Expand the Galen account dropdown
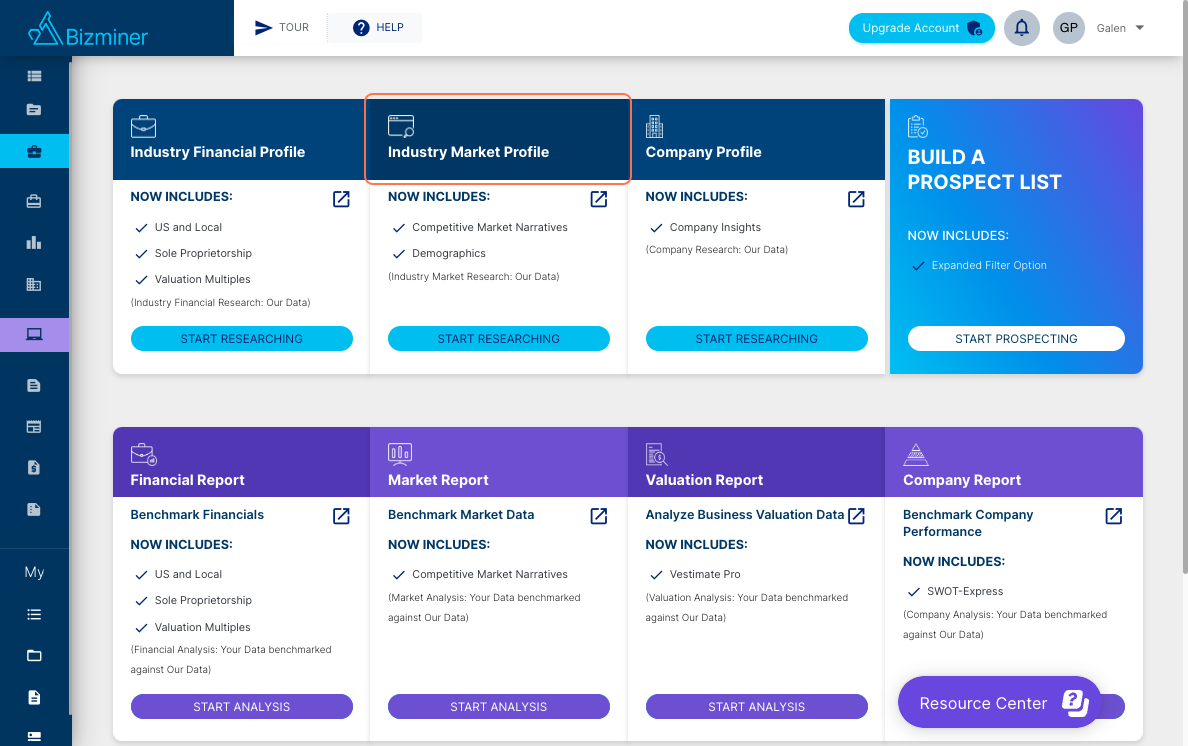The height and width of the screenshot is (746, 1188). [x=1121, y=28]
